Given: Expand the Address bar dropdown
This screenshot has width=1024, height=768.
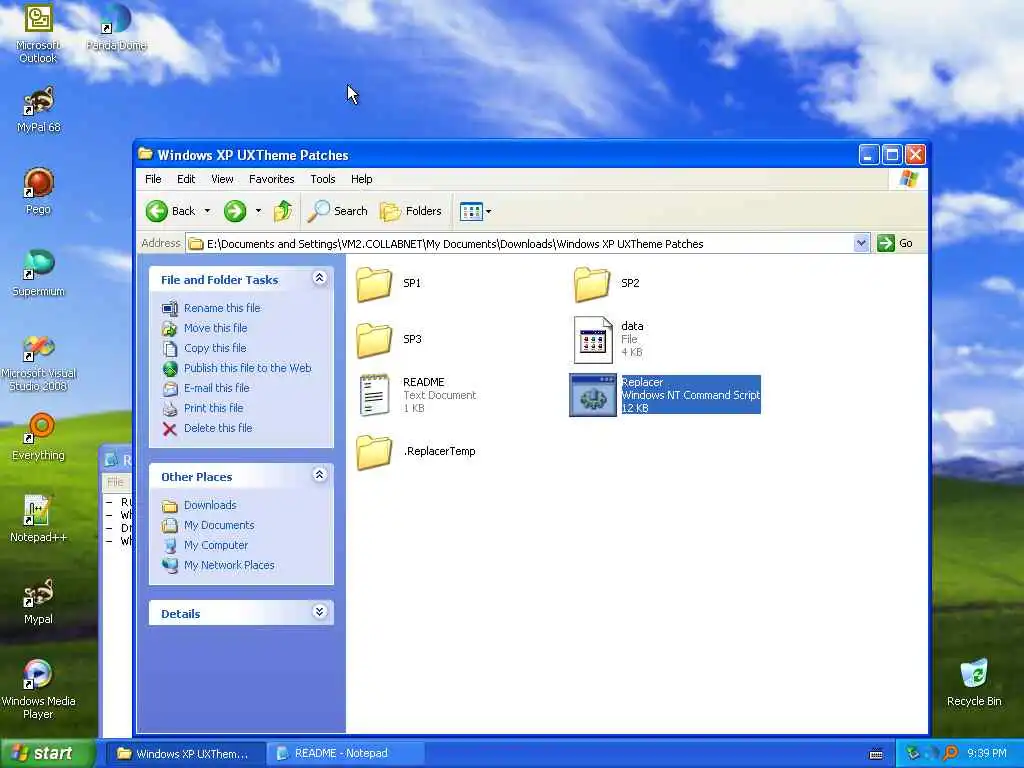Looking at the screenshot, I should point(861,244).
